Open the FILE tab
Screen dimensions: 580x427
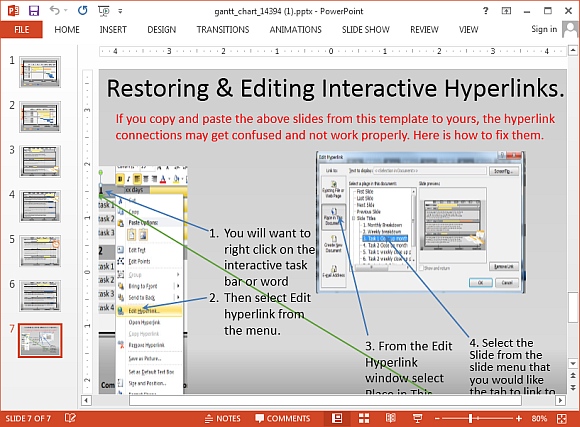click(21, 30)
